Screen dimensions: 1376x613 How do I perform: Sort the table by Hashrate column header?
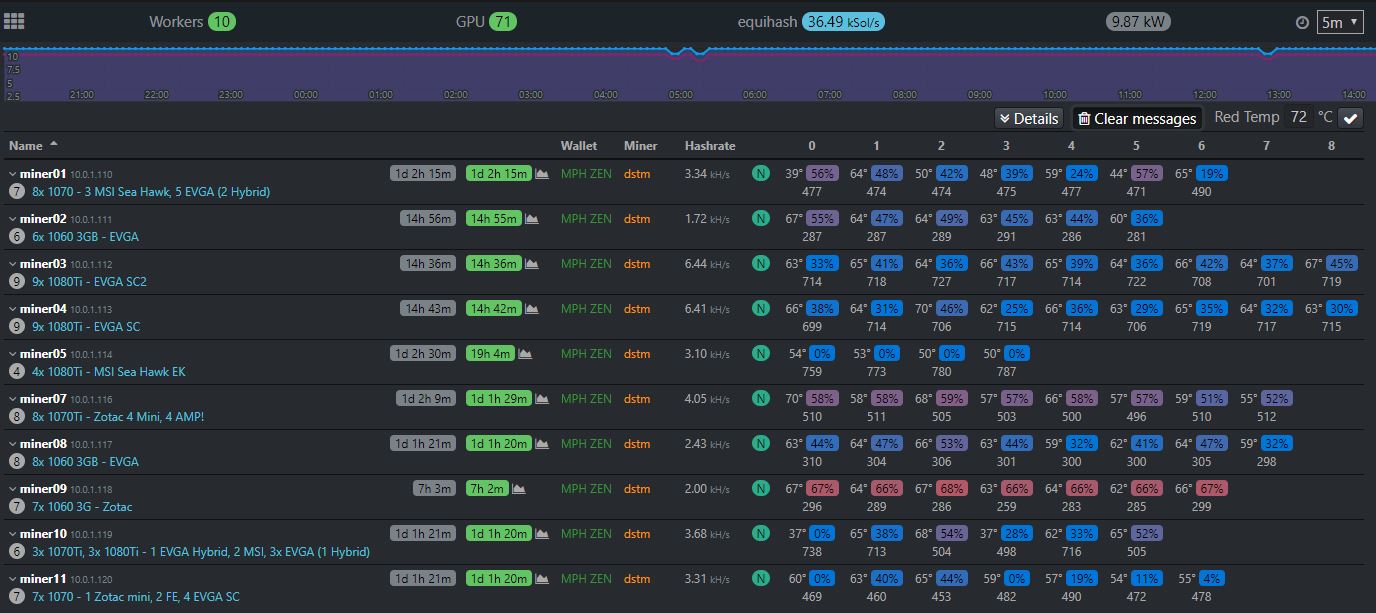coord(710,146)
